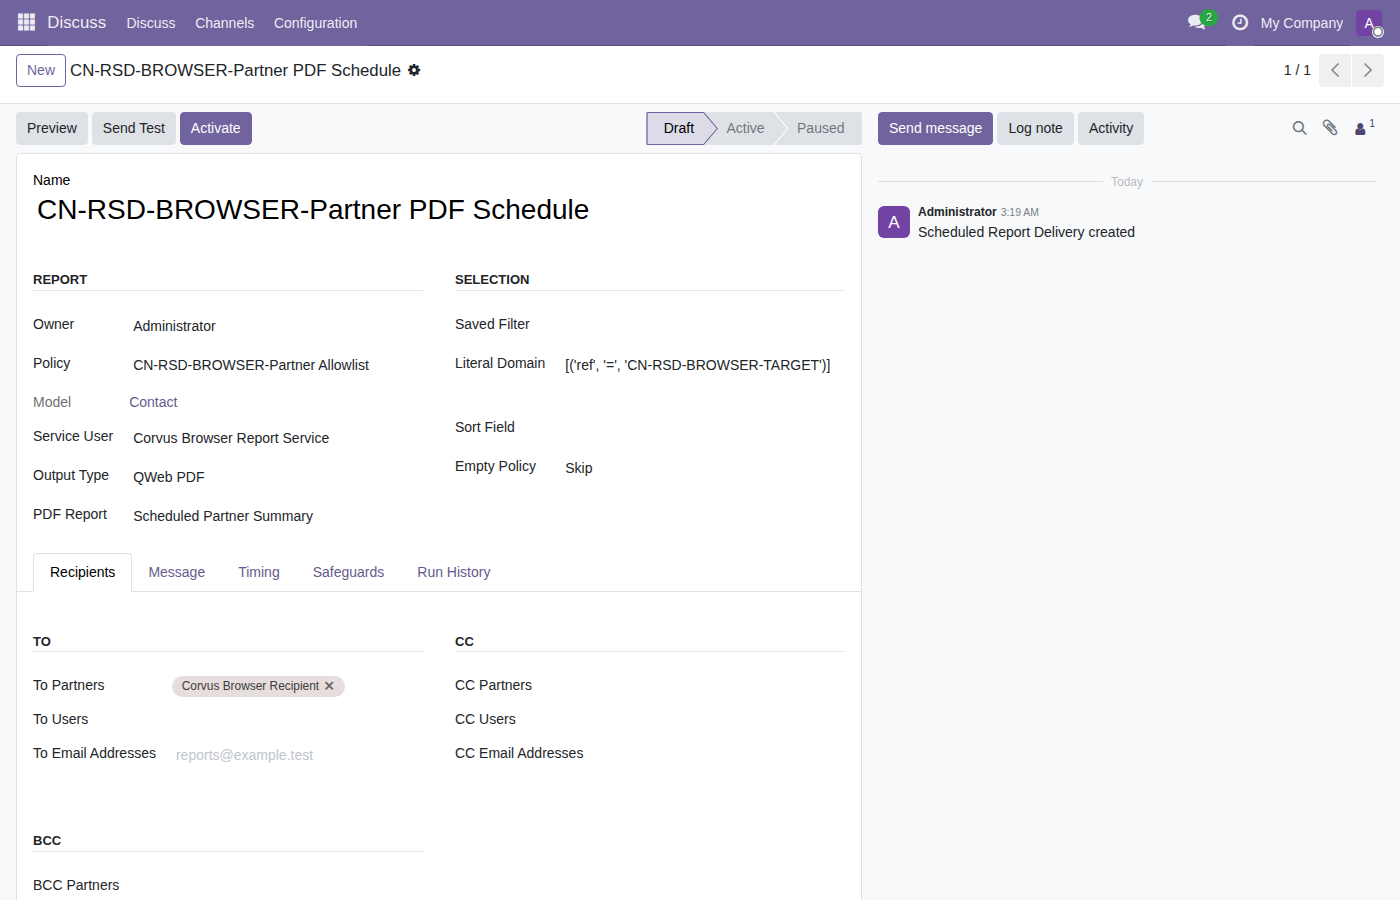The width and height of the screenshot is (1400, 900).
Task: Click the Send Test button
Action: click(134, 128)
